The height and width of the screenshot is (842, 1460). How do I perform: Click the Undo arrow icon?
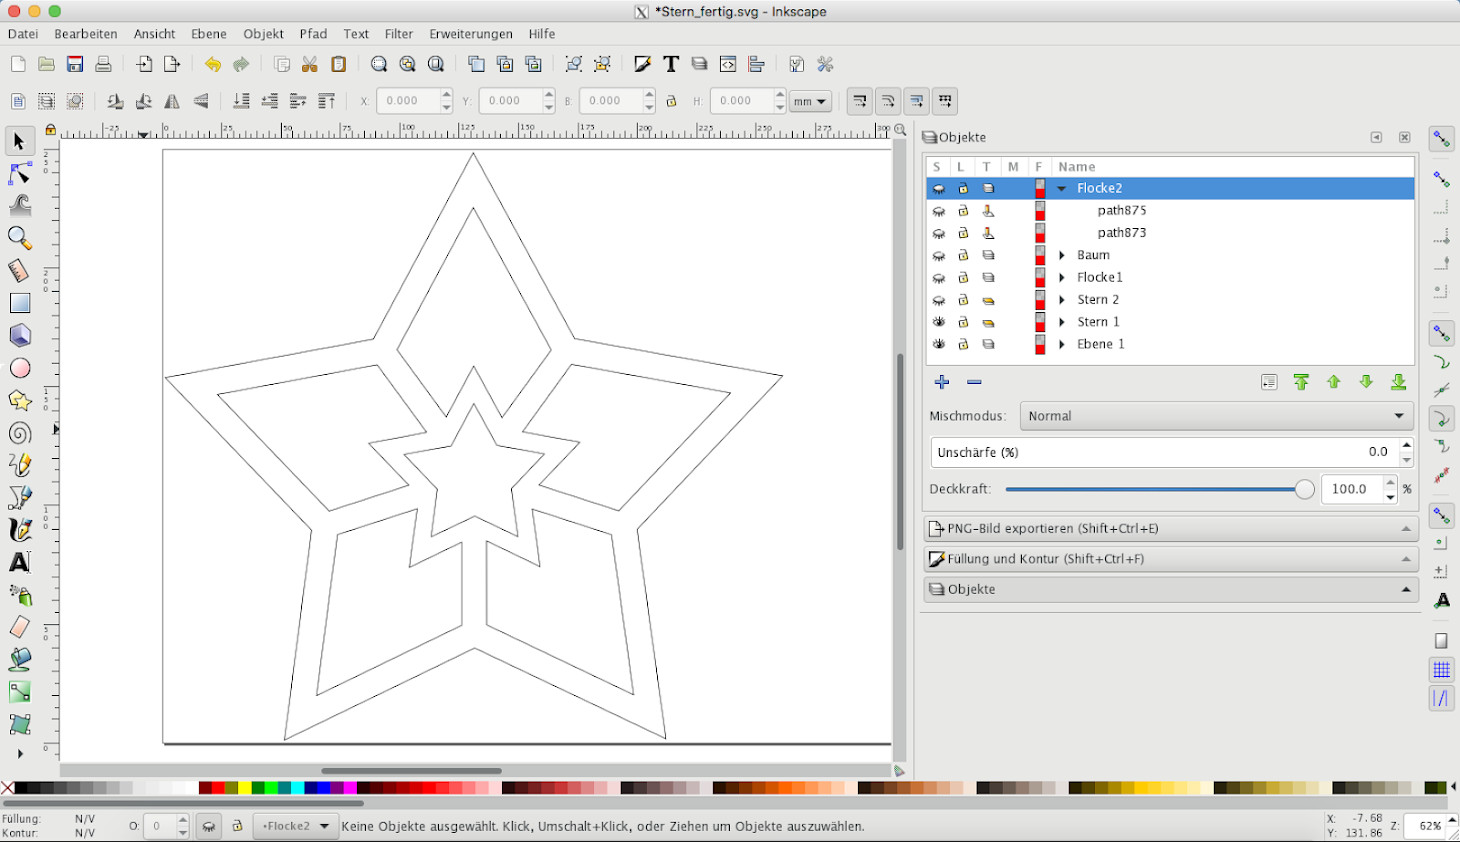(x=212, y=64)
